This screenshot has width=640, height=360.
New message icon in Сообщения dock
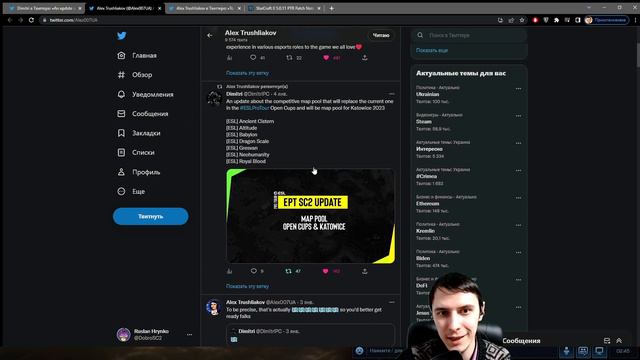[x=607, y=340]
